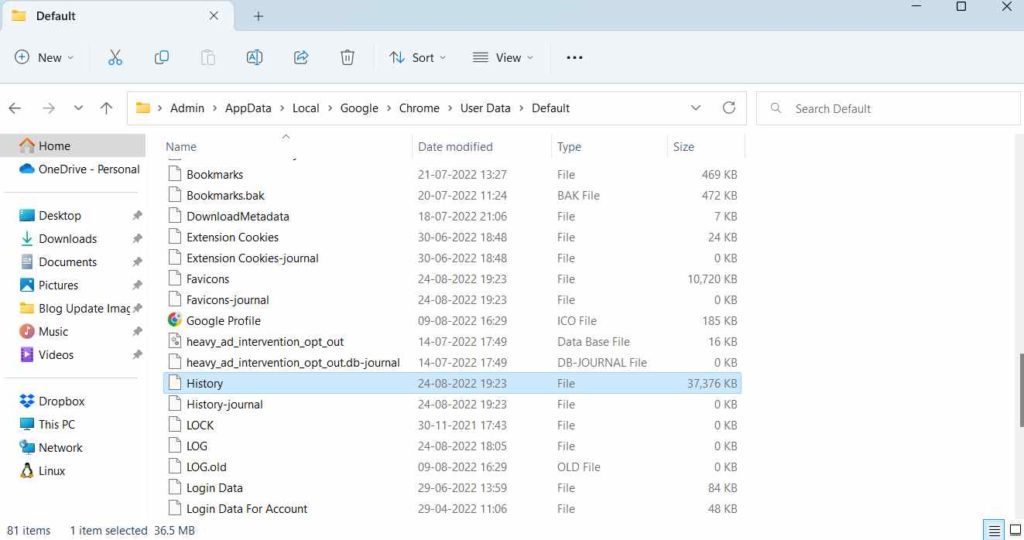Click the Search Default input field

(x=888, y=108)
